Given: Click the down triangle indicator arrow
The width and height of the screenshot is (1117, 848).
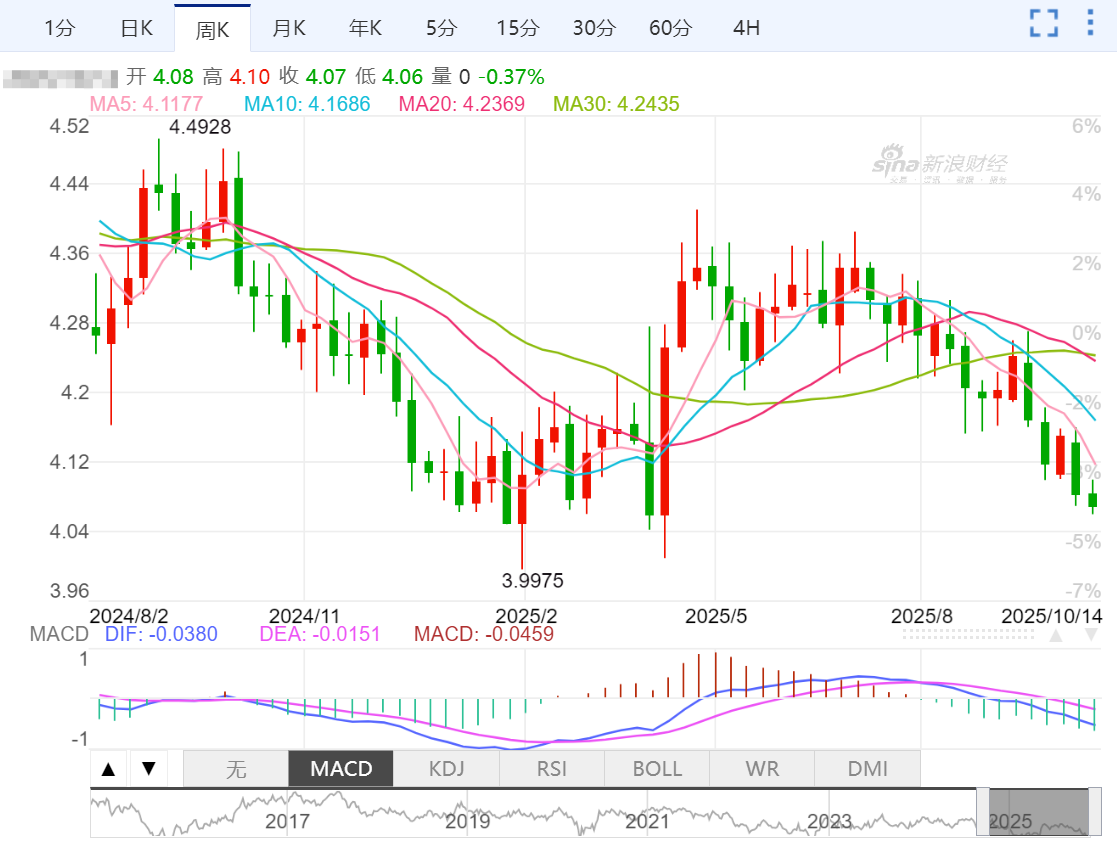Looking at the screenshot, I should click(x=149, y=769).
